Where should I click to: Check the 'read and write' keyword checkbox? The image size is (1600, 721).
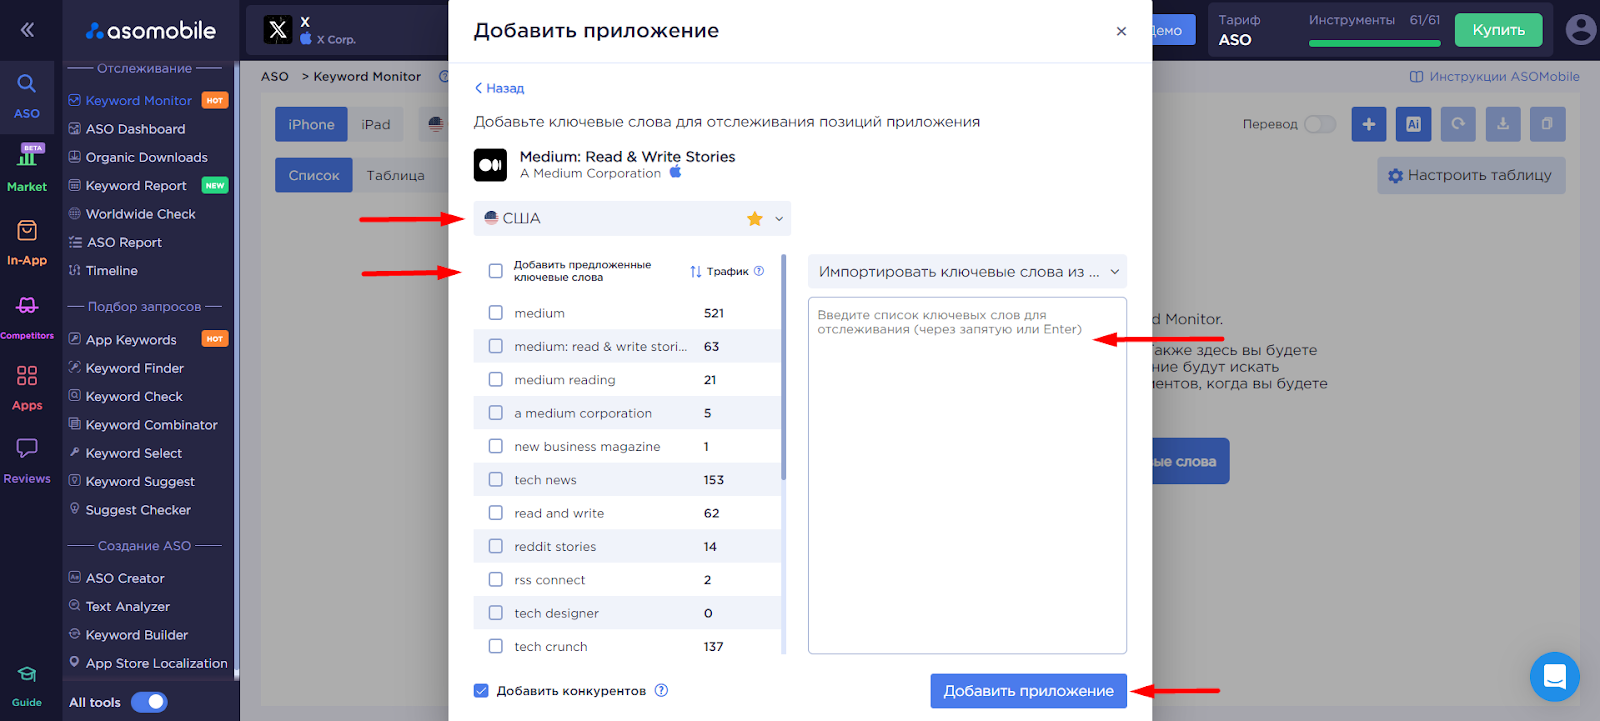(495, 513)
